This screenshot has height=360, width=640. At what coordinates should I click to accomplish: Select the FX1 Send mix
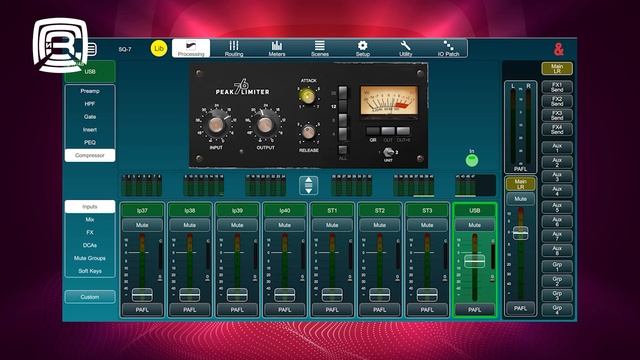(x=557, y=87)
